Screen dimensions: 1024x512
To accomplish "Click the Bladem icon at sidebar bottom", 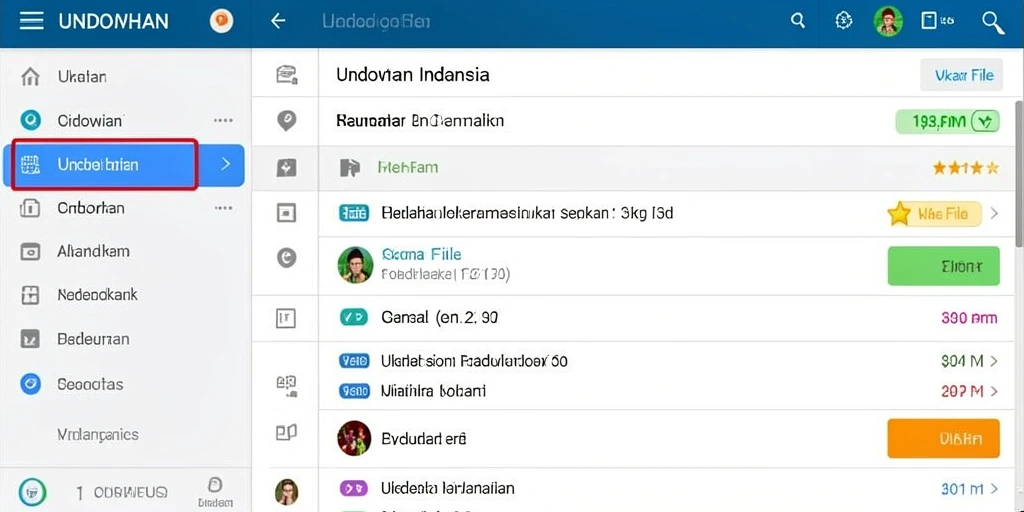I will pos(215,491).
